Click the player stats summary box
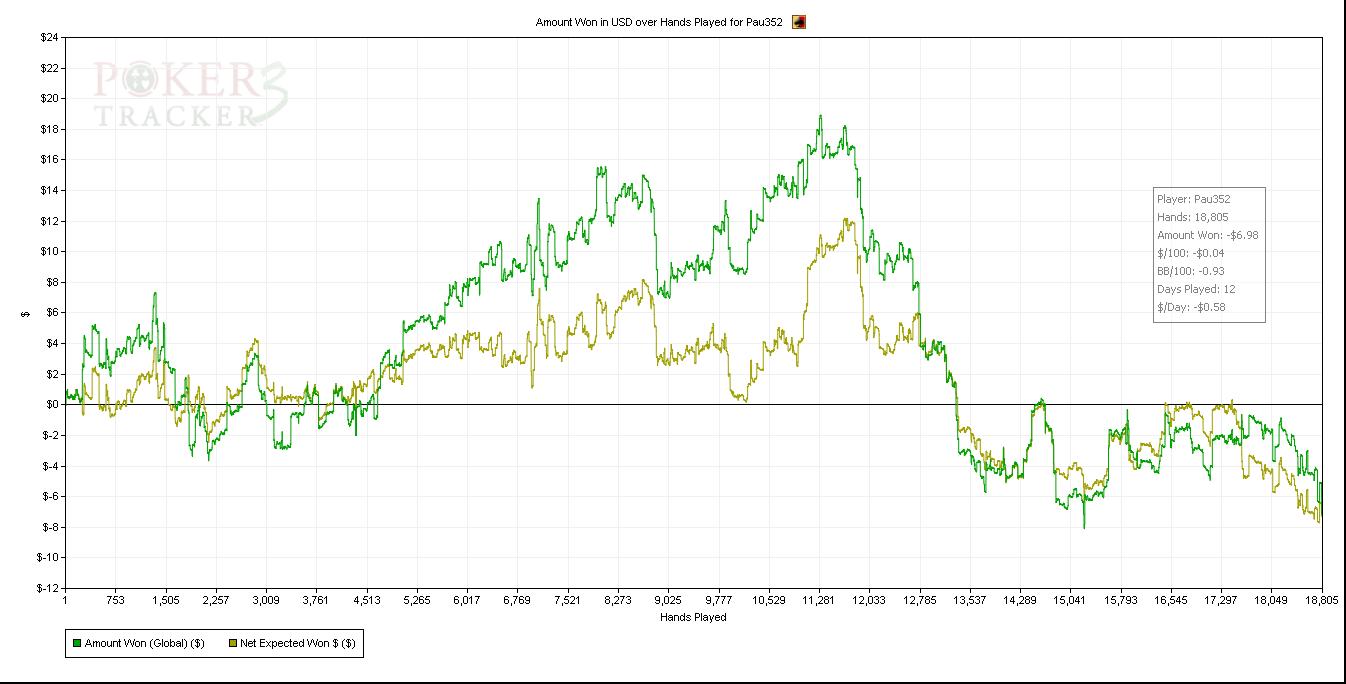Image resolution: width=1346 pixels, height=684 pixels. coord(1209,254)
